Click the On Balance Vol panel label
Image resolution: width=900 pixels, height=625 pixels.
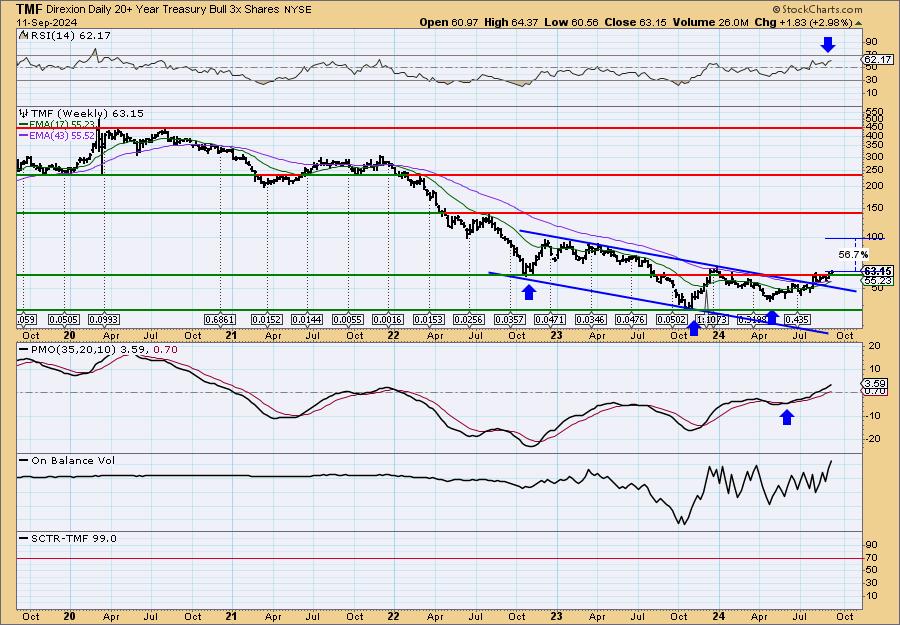coord(67,460)
